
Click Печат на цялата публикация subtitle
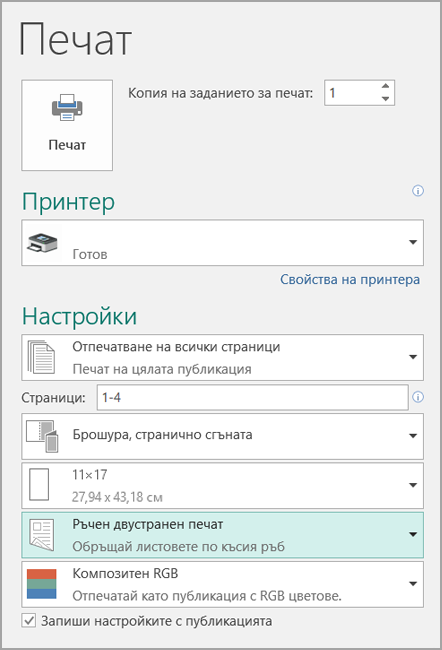(x=162, y=369)
